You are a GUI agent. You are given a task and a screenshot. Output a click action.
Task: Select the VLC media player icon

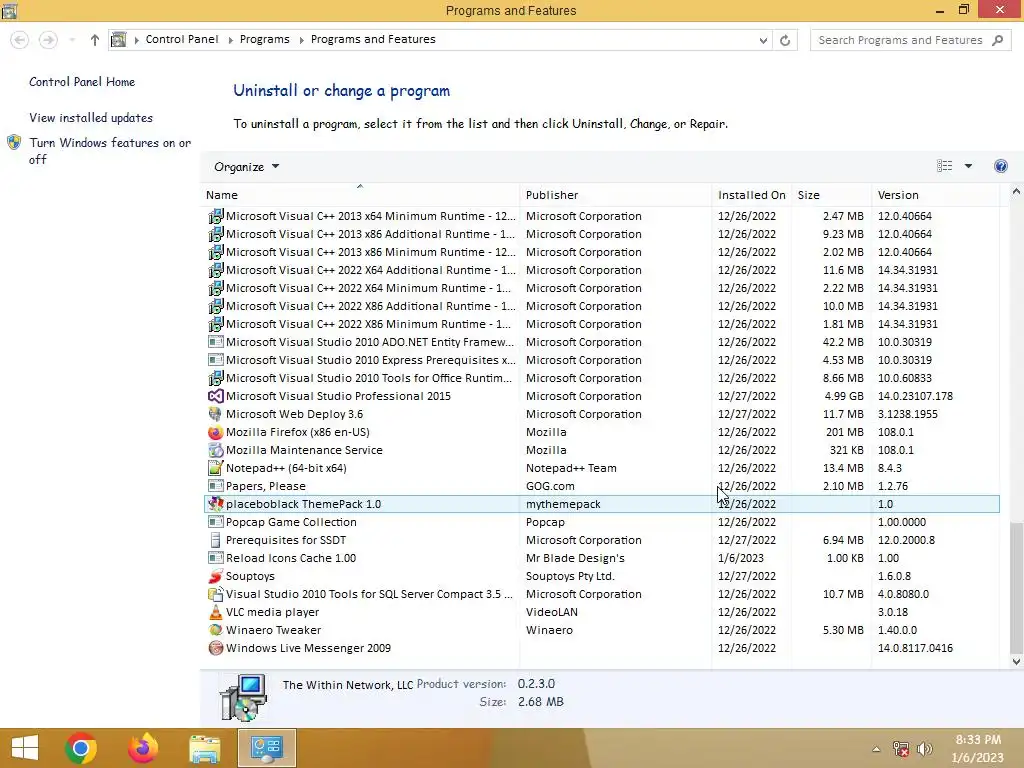point(216,612)
